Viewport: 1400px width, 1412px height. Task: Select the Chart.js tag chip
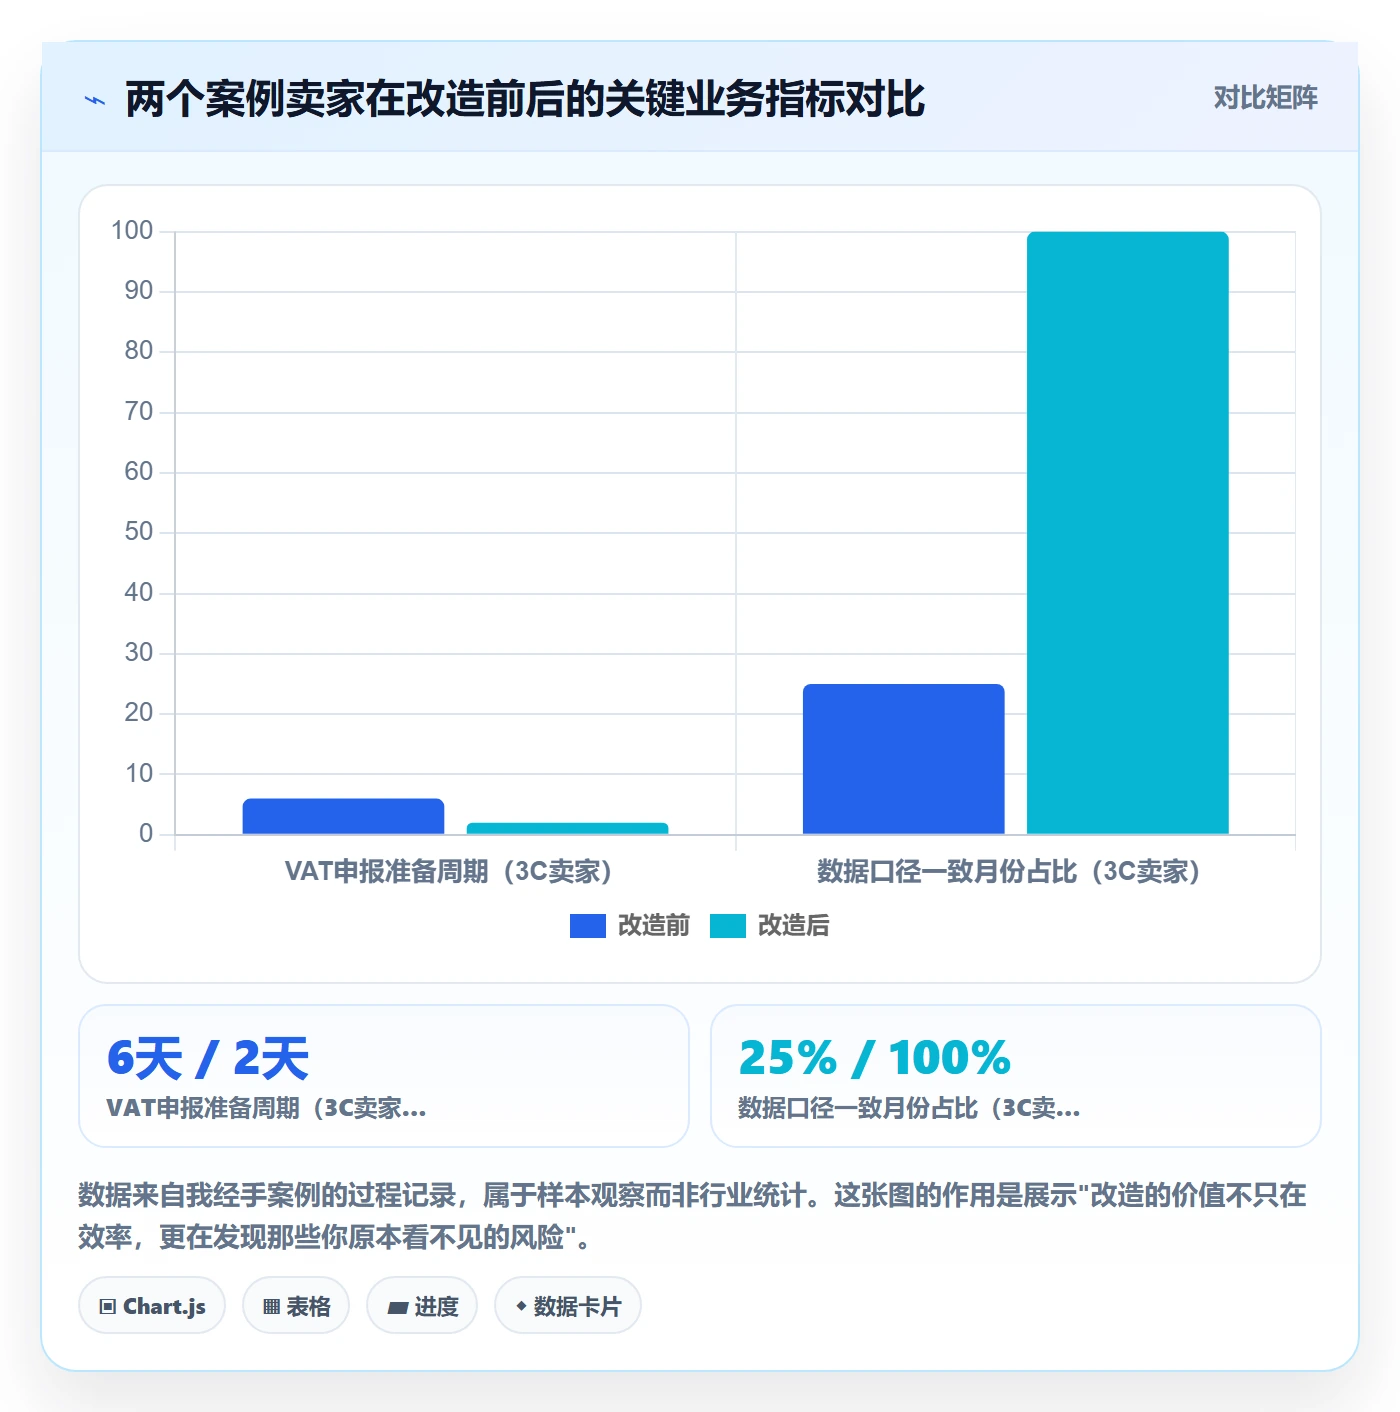point(152,1306)
